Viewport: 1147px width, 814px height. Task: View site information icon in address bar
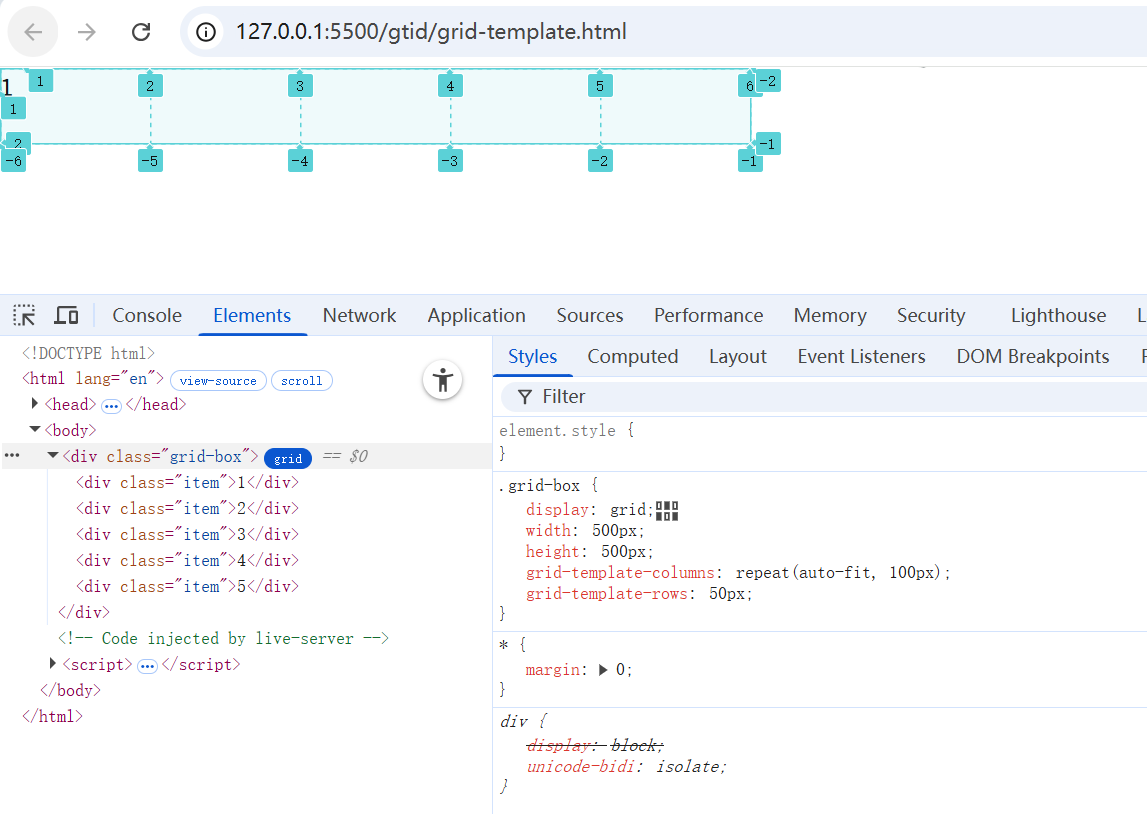tap(206, 31)
